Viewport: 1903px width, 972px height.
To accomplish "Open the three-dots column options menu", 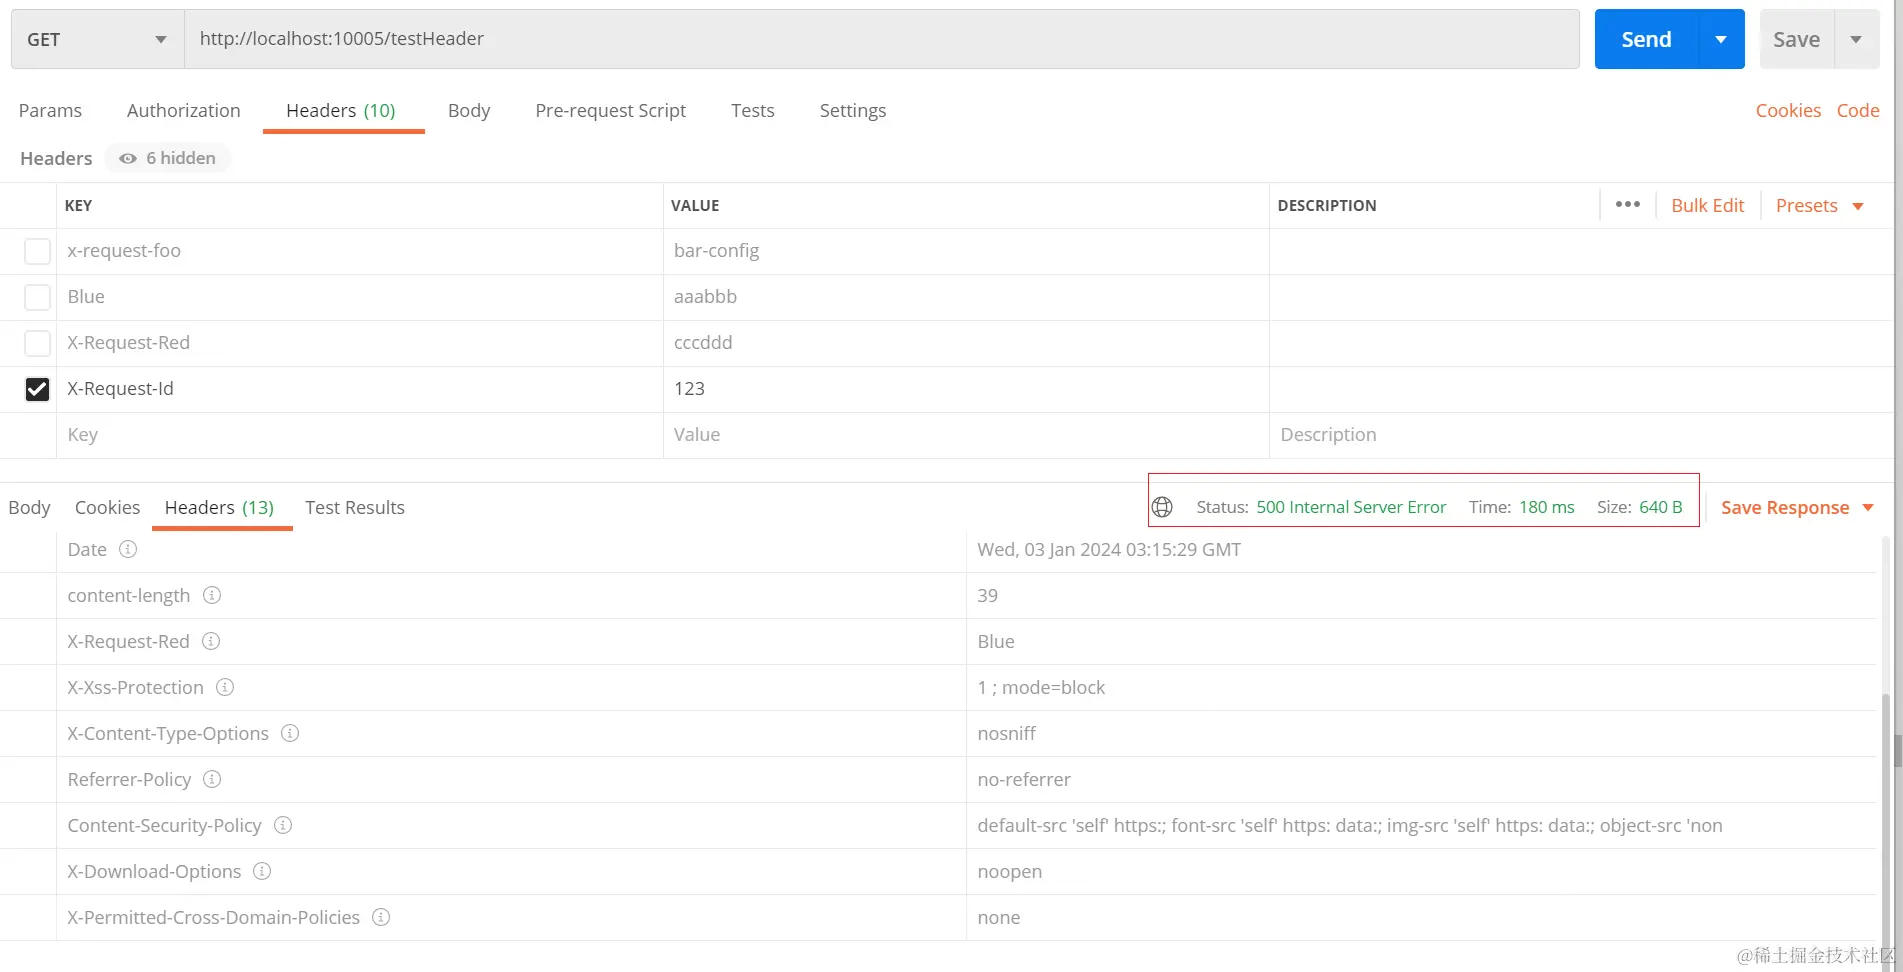I will pyautogui.click(x=1627, y=205).
